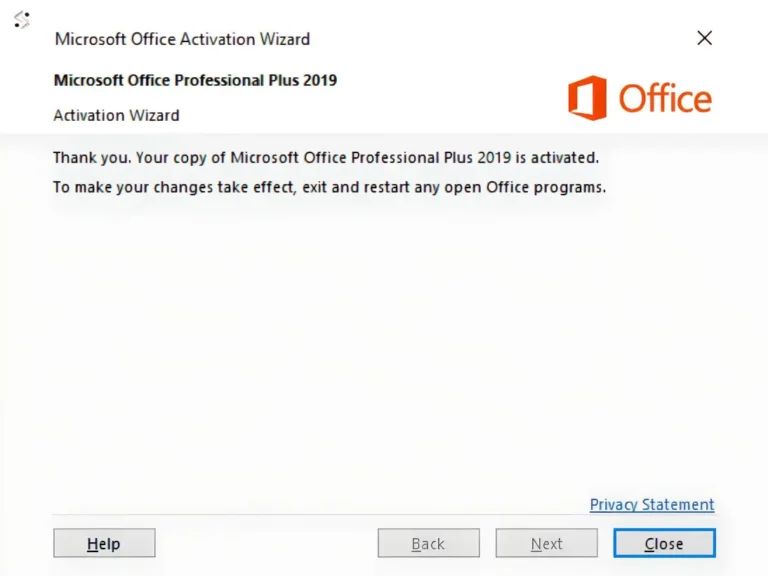Open the Privacy Statement link
768x576 pixels.
coord(652,504)
